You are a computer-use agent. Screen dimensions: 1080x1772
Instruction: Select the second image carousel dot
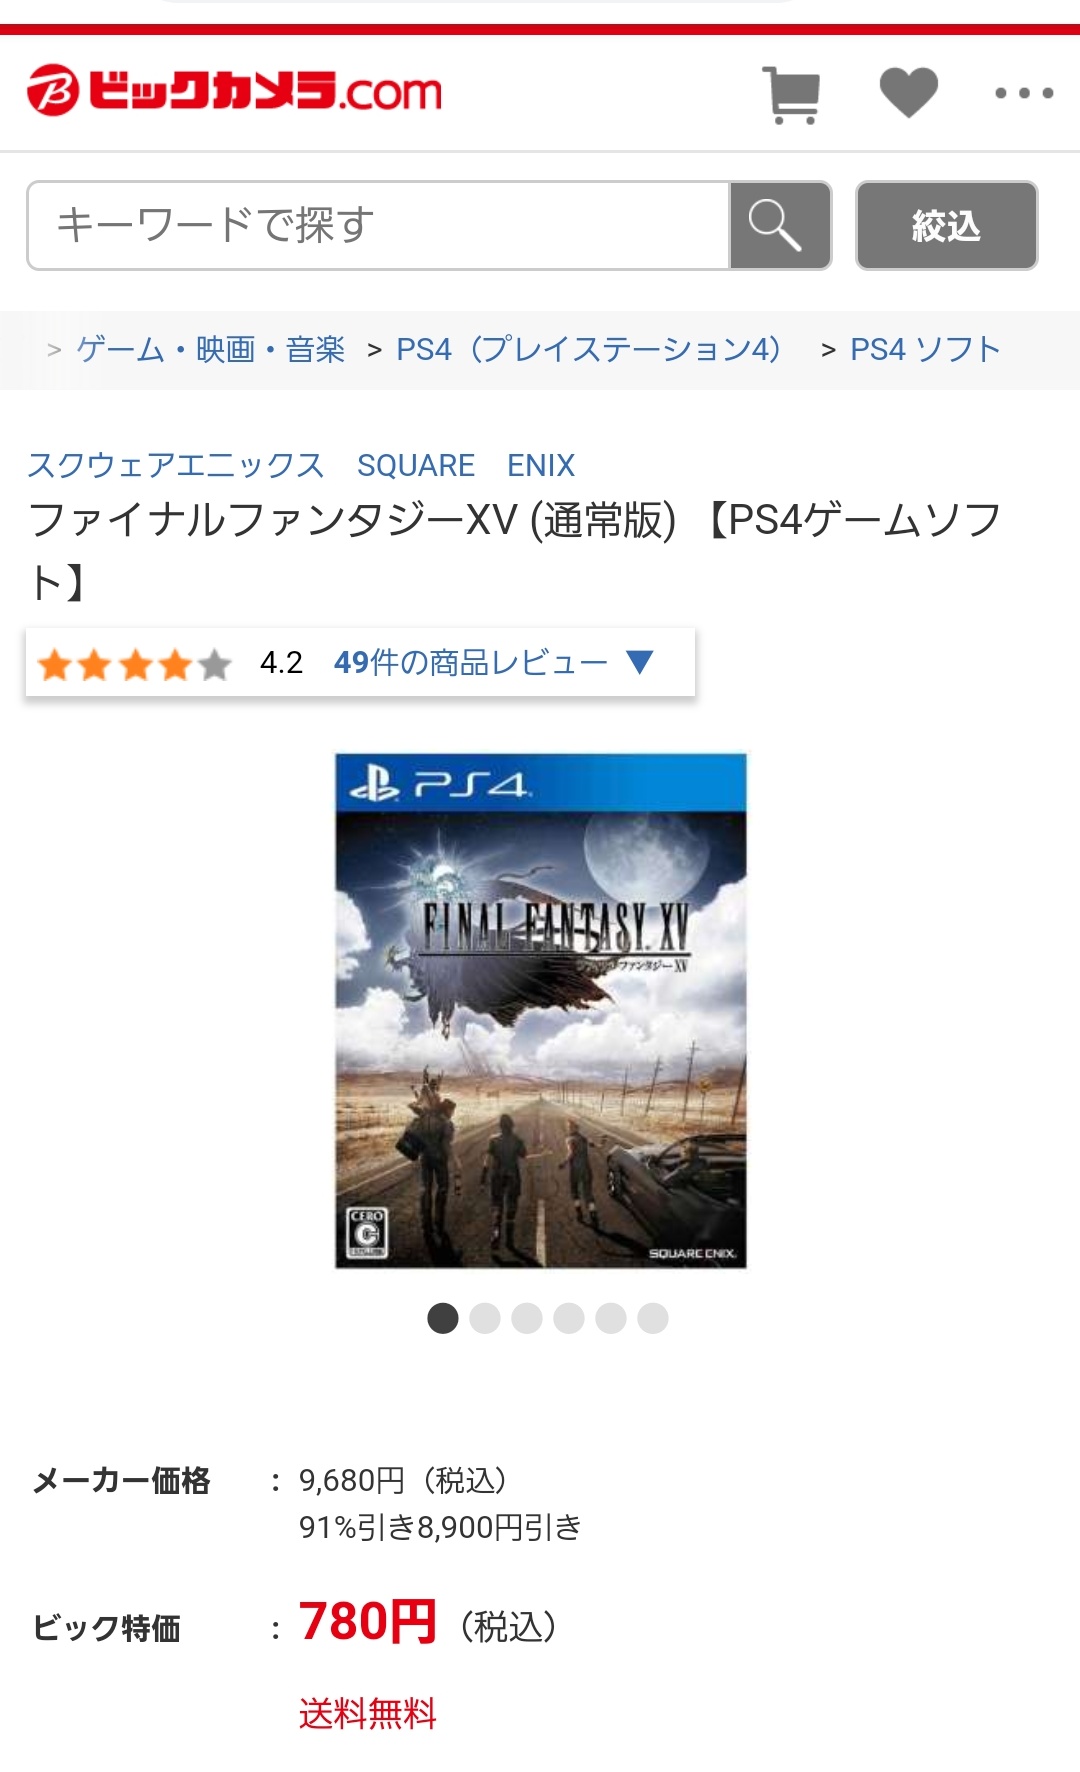click(x=485, y=1318)
